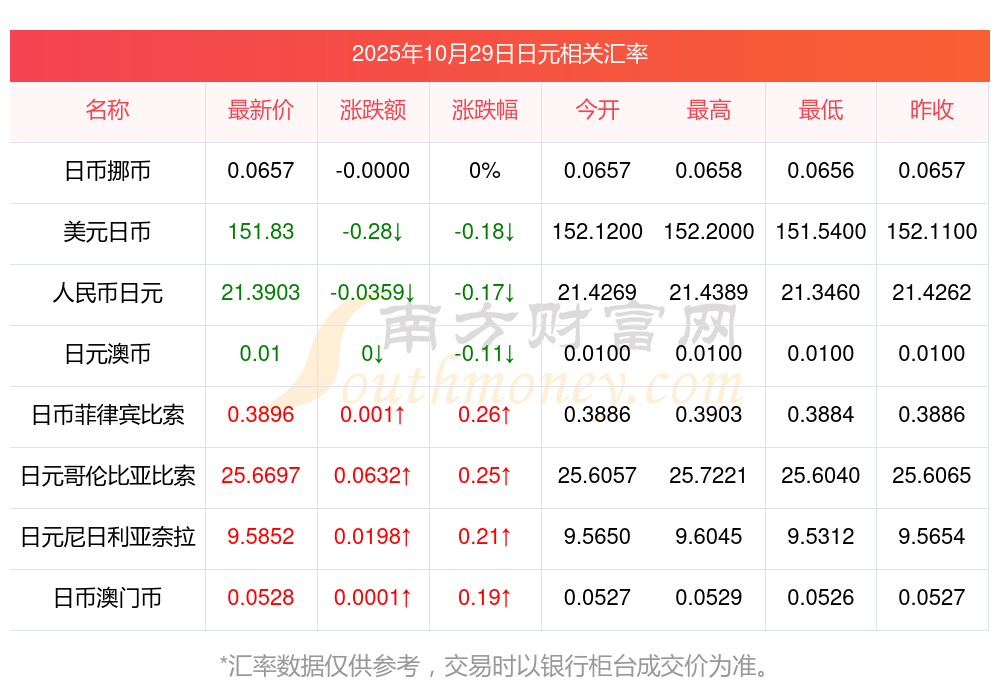Screen dimensions: 1000x697
Task: Click latest price 0.01 for 日元澳币
Action: tap(260, 353)
